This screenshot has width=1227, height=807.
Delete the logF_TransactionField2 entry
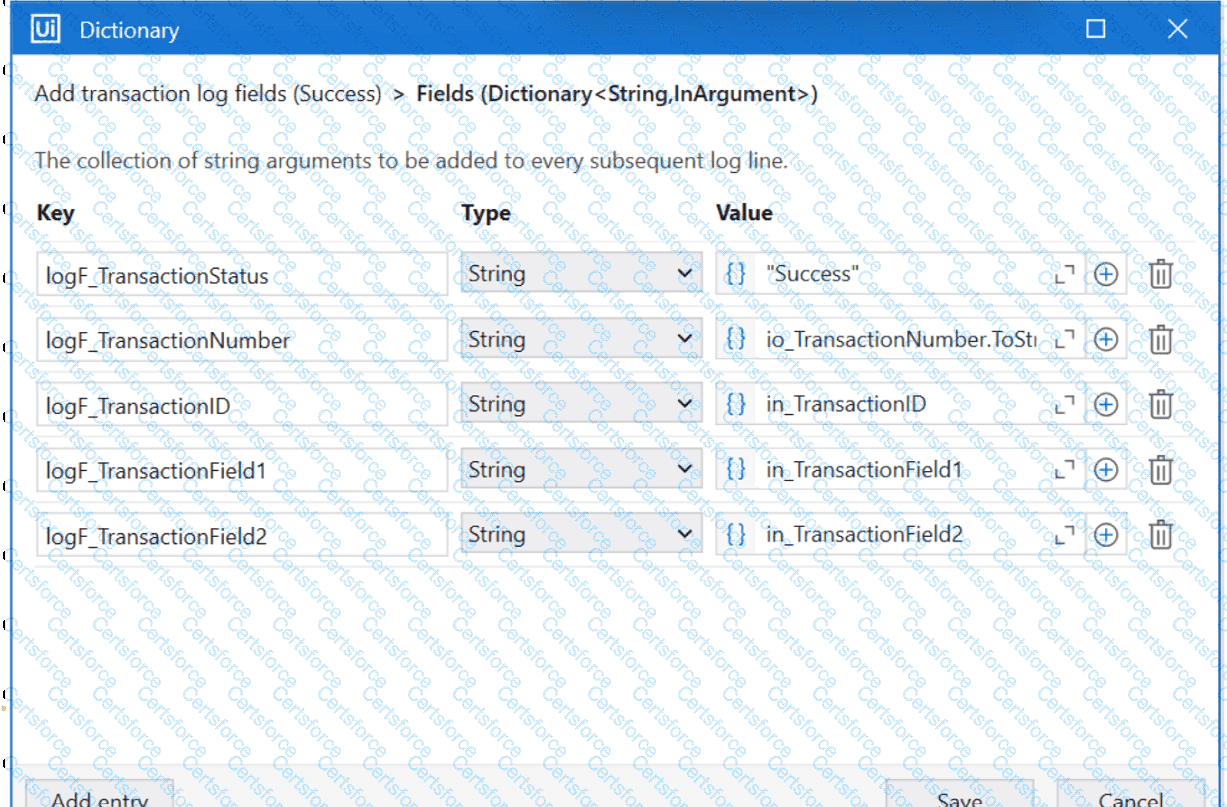point(1160,534)
